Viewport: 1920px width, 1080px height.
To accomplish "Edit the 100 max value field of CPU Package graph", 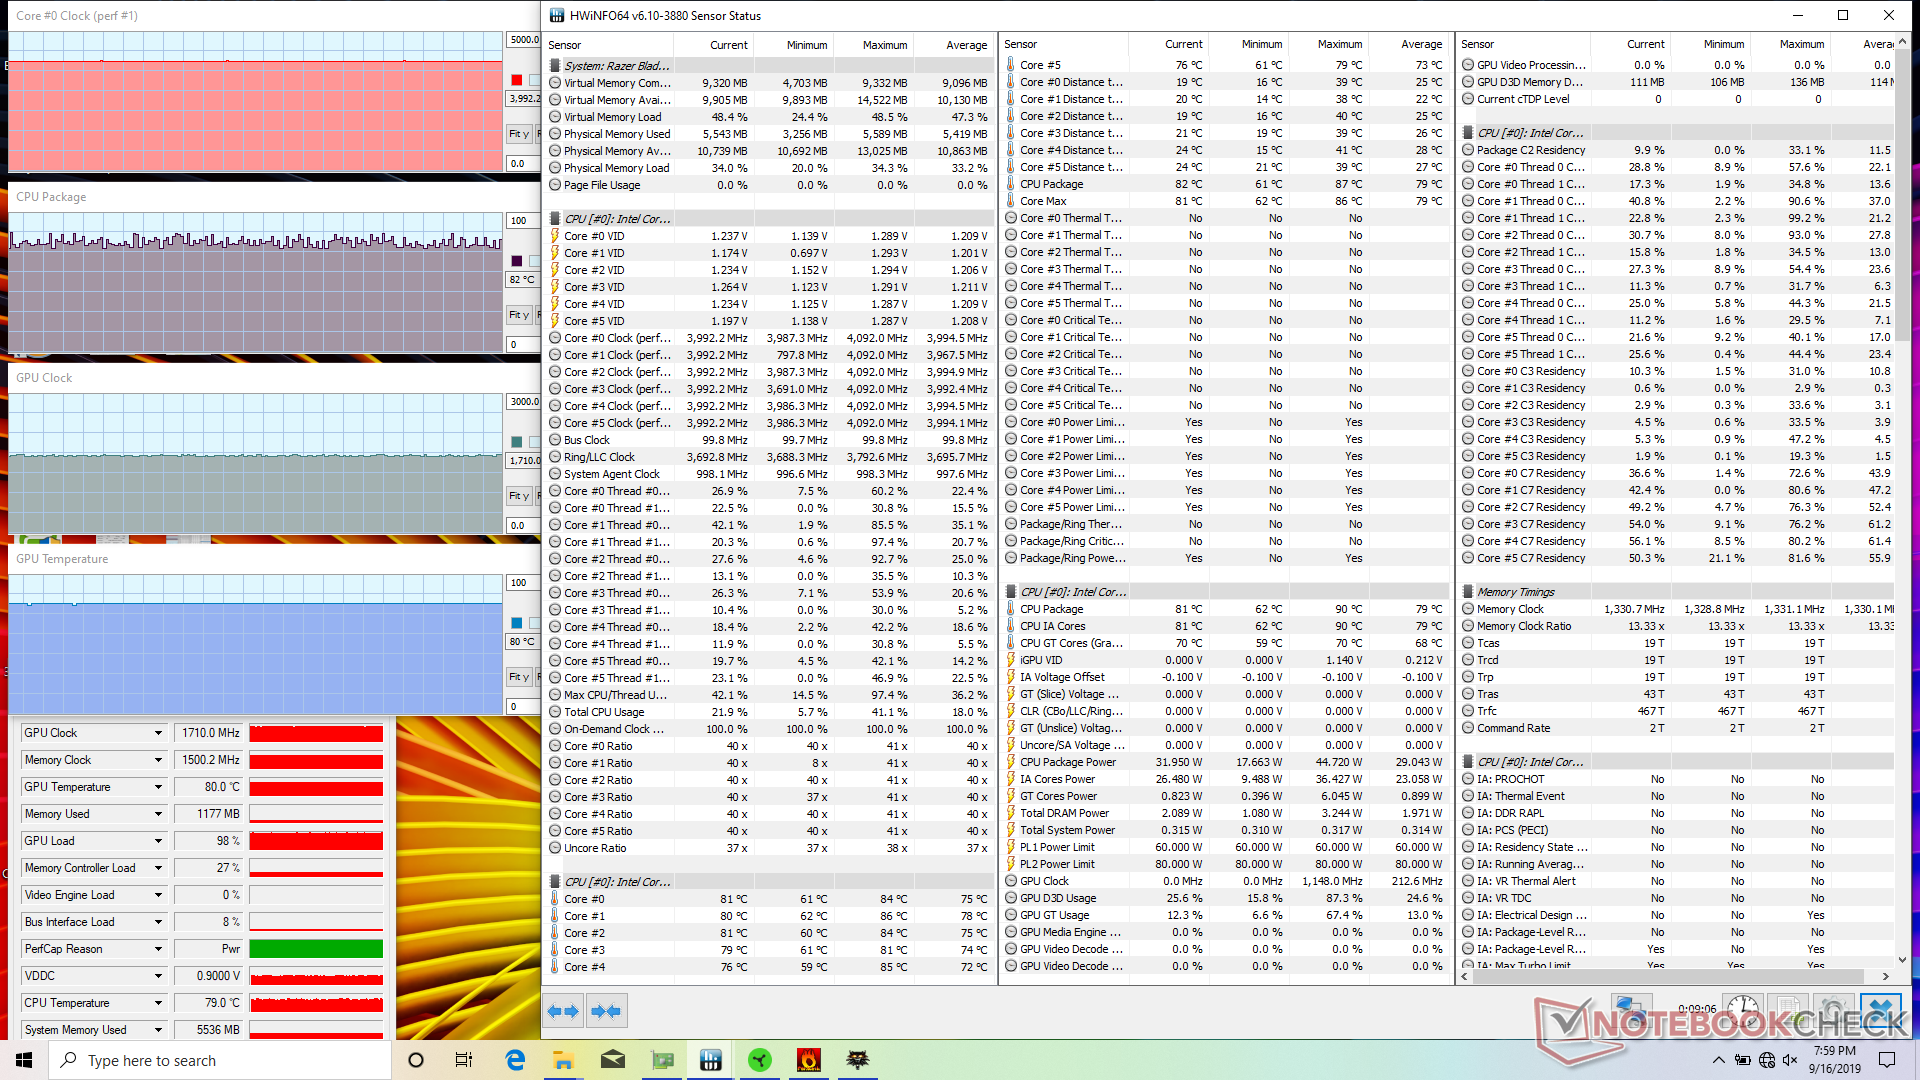I will pyautogui.click(x=523, y=221).
